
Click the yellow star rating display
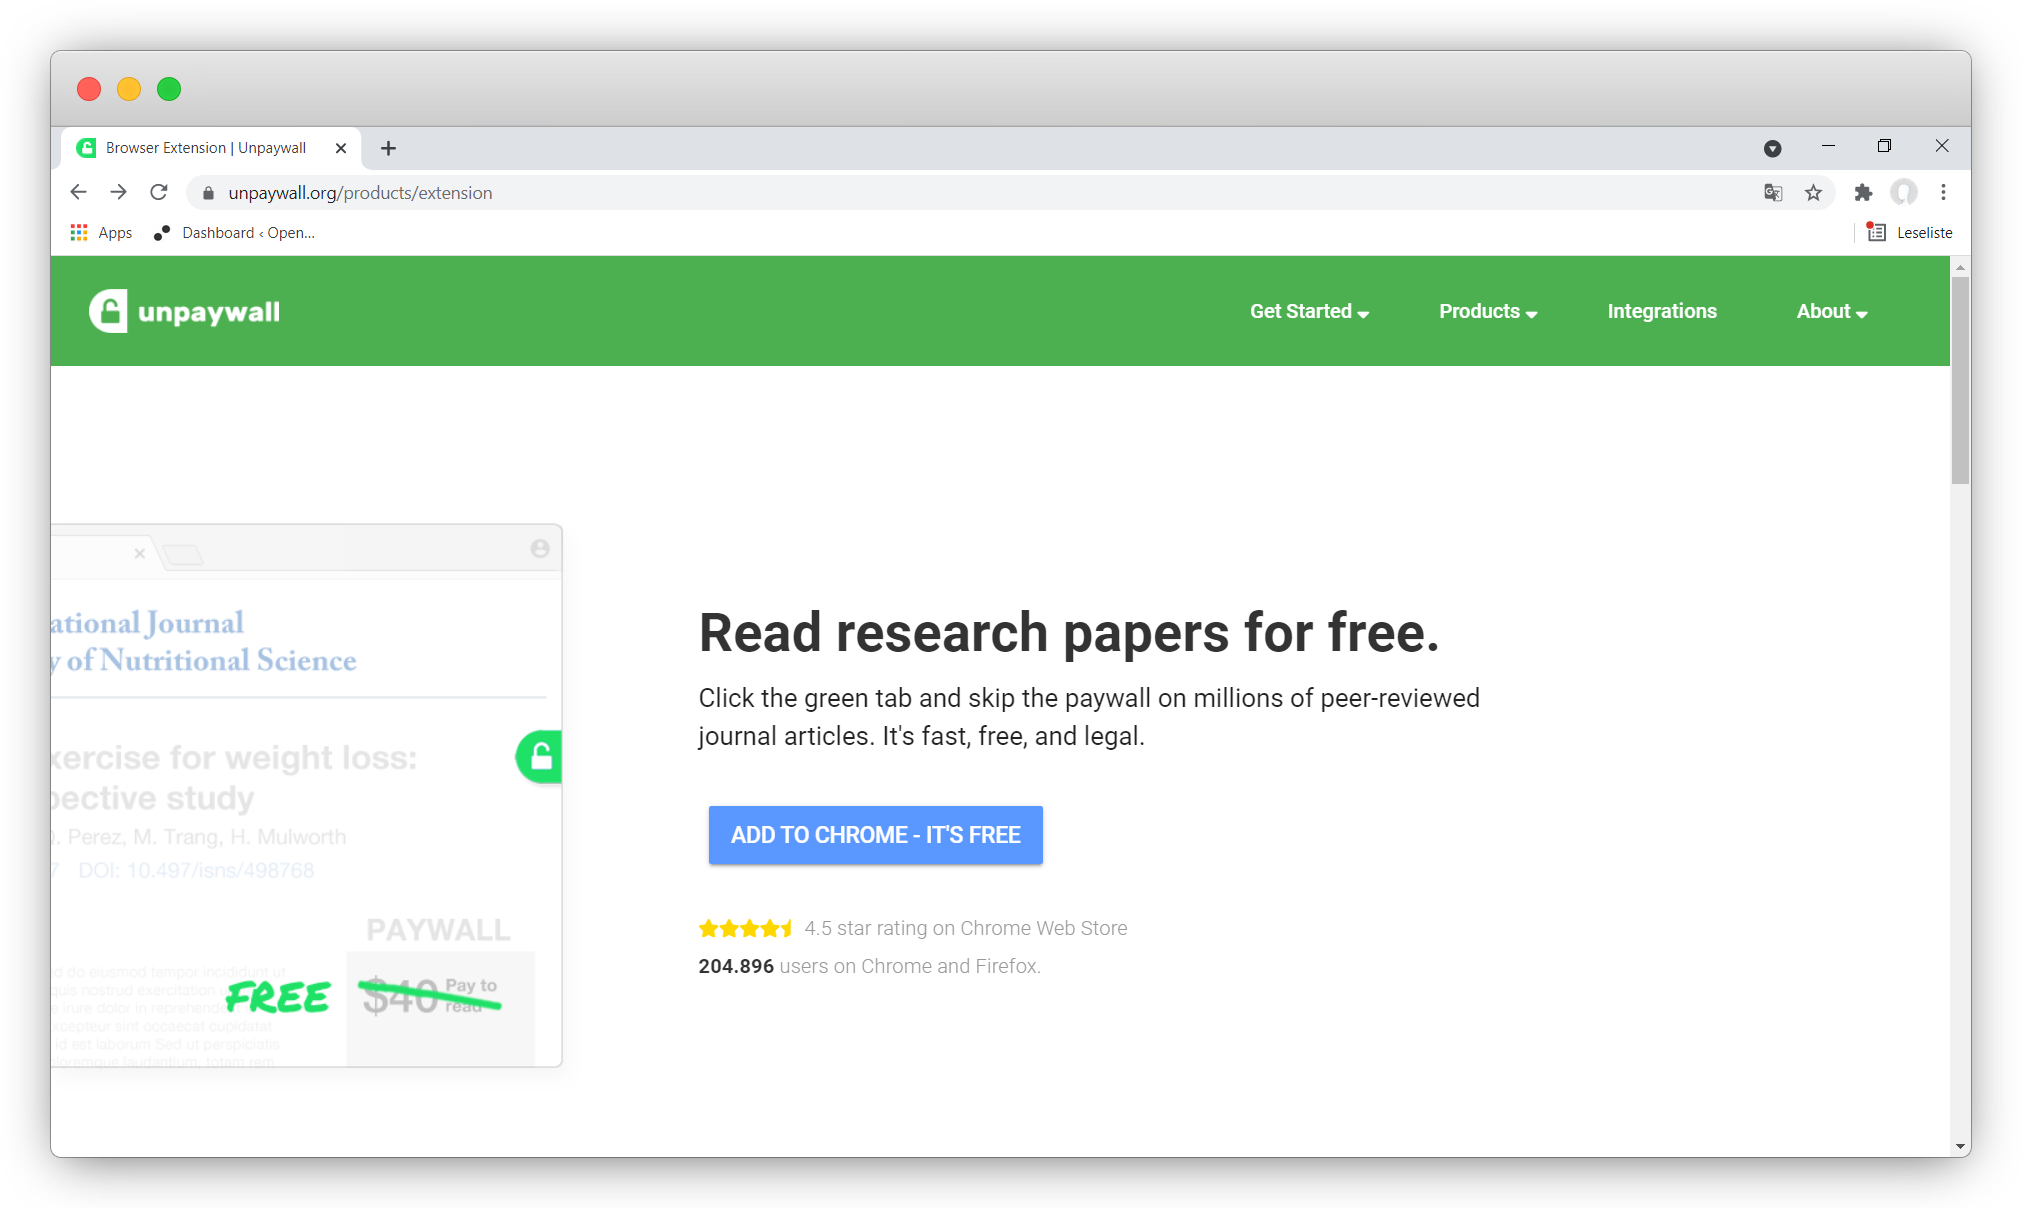point(746,927)
